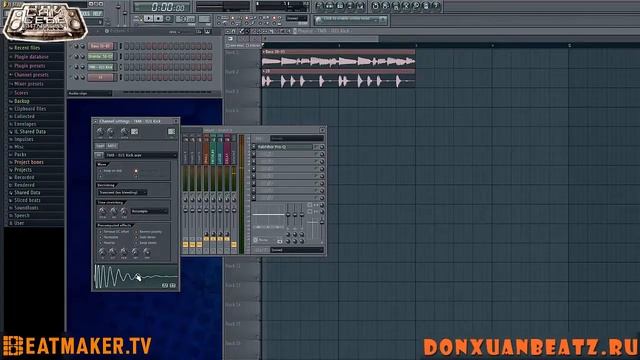This screenshot has height=360, width=640.
Task: Select the orange mixer insert track
Action: click(x=206, y=194)
